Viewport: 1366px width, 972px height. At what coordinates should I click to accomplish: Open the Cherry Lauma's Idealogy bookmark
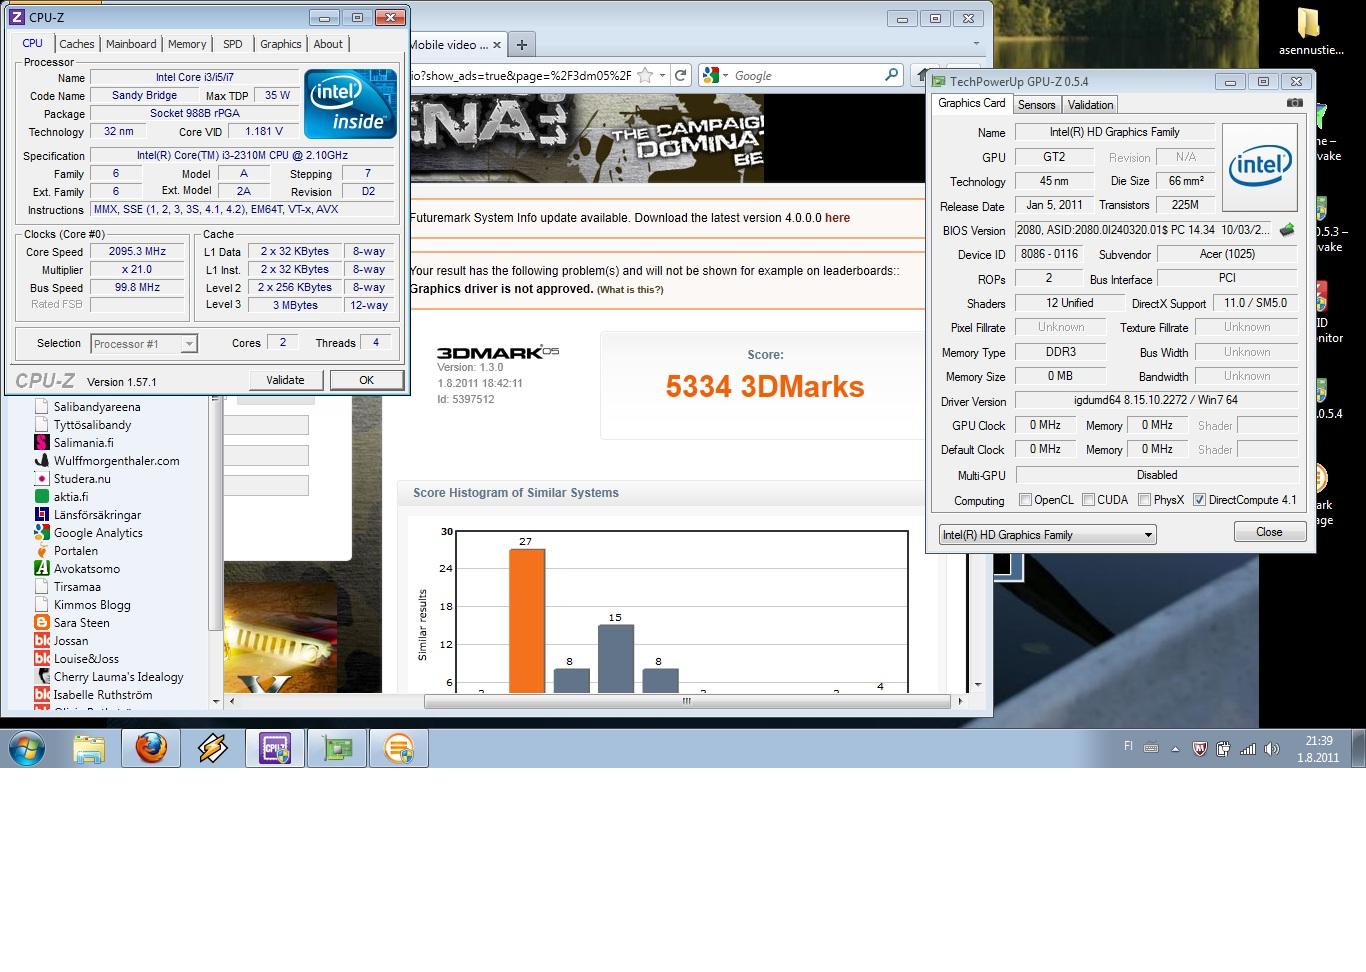[x=118, y=677]
